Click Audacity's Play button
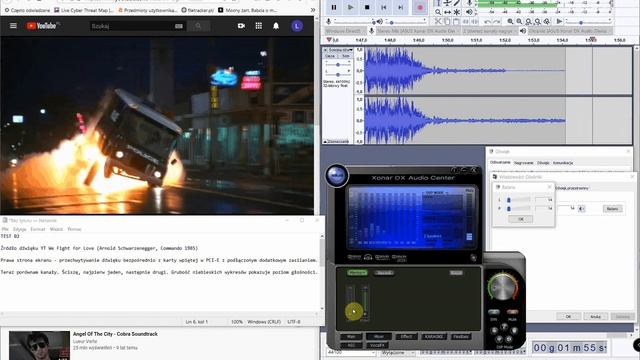Image resolution: width=640 pixels, height=360 pixels. 350,7
